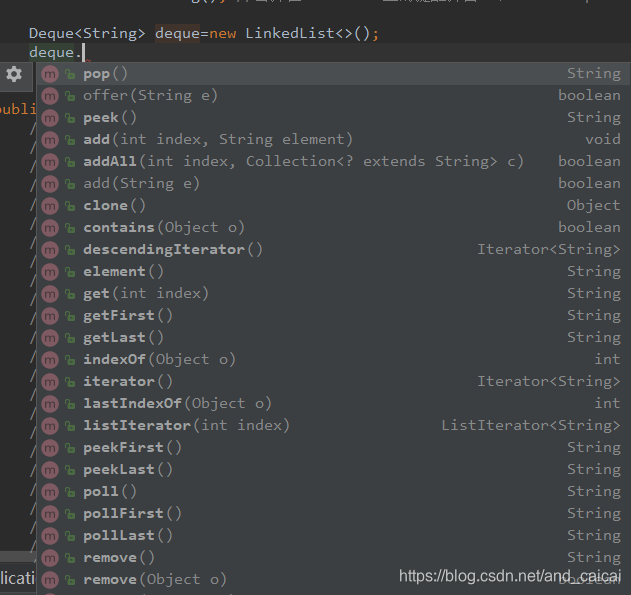The image size is (631, 595).
Task: Choose listIterator(int index) suggestion
Action: (x=333, y=426)
